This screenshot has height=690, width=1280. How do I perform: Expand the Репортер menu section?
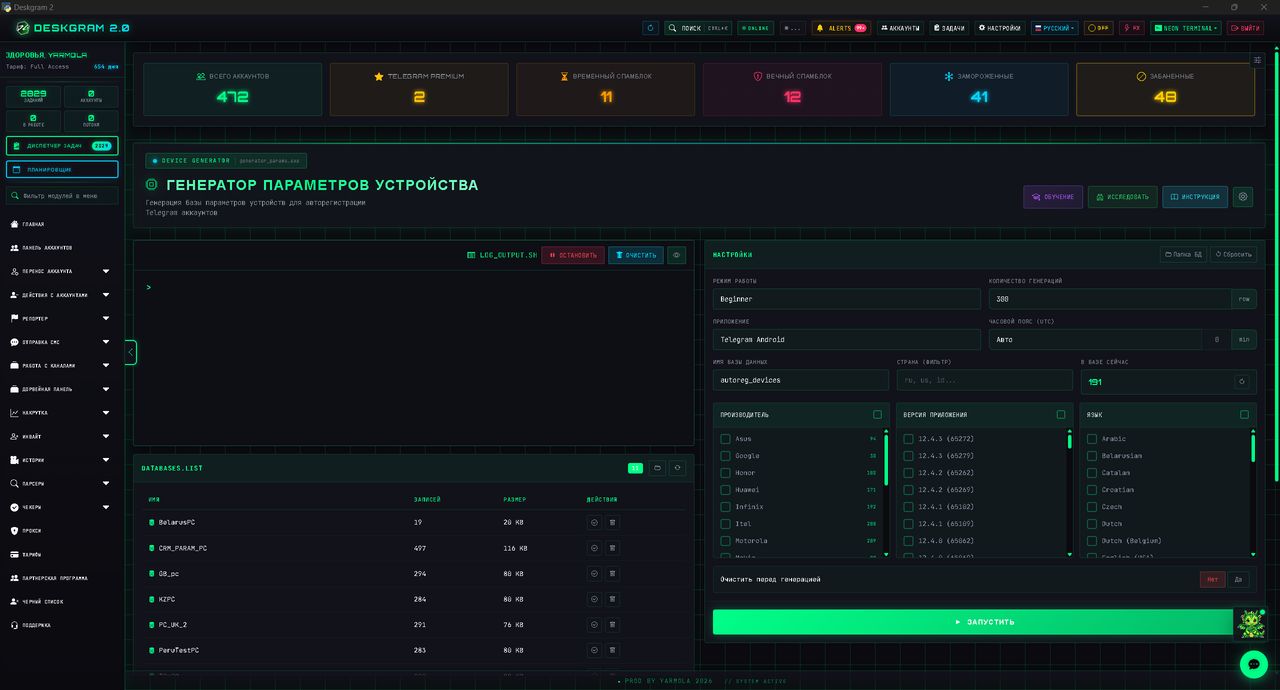(62, 318)
